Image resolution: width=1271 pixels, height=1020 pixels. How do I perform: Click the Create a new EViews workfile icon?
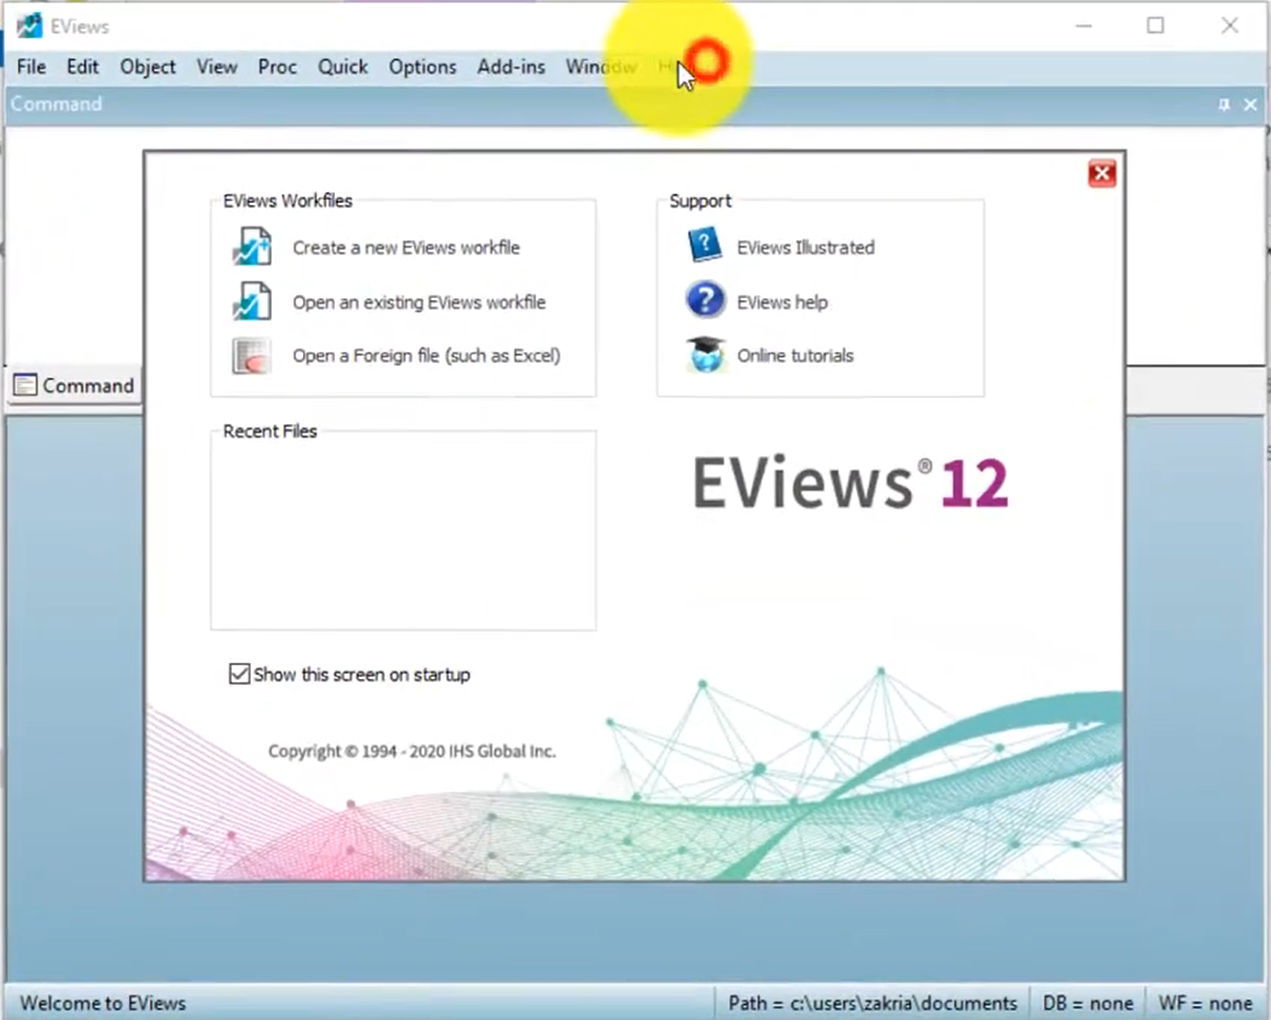pos(252,247)
